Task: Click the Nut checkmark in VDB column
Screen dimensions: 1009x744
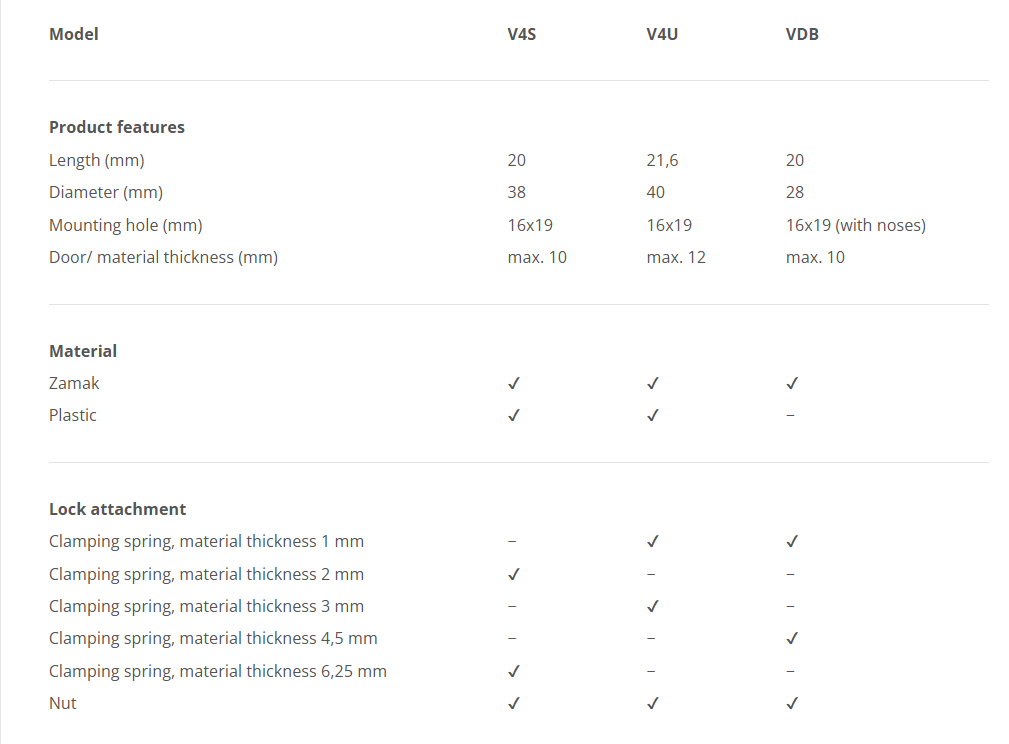Action: [792, 703]
